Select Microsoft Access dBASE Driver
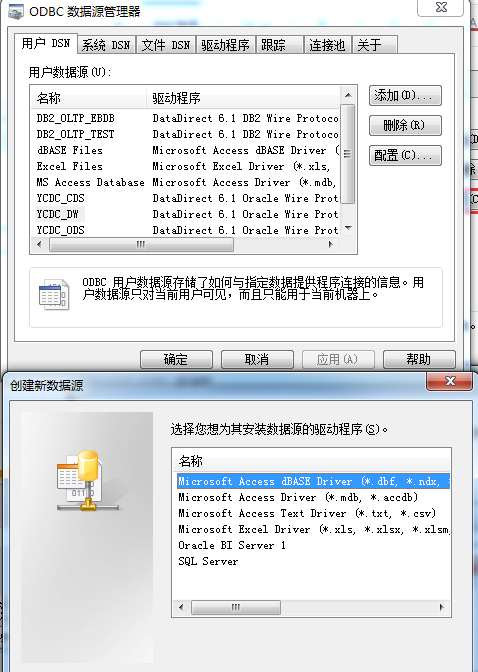This screenshot has width=478, height=672. (313, 482)
